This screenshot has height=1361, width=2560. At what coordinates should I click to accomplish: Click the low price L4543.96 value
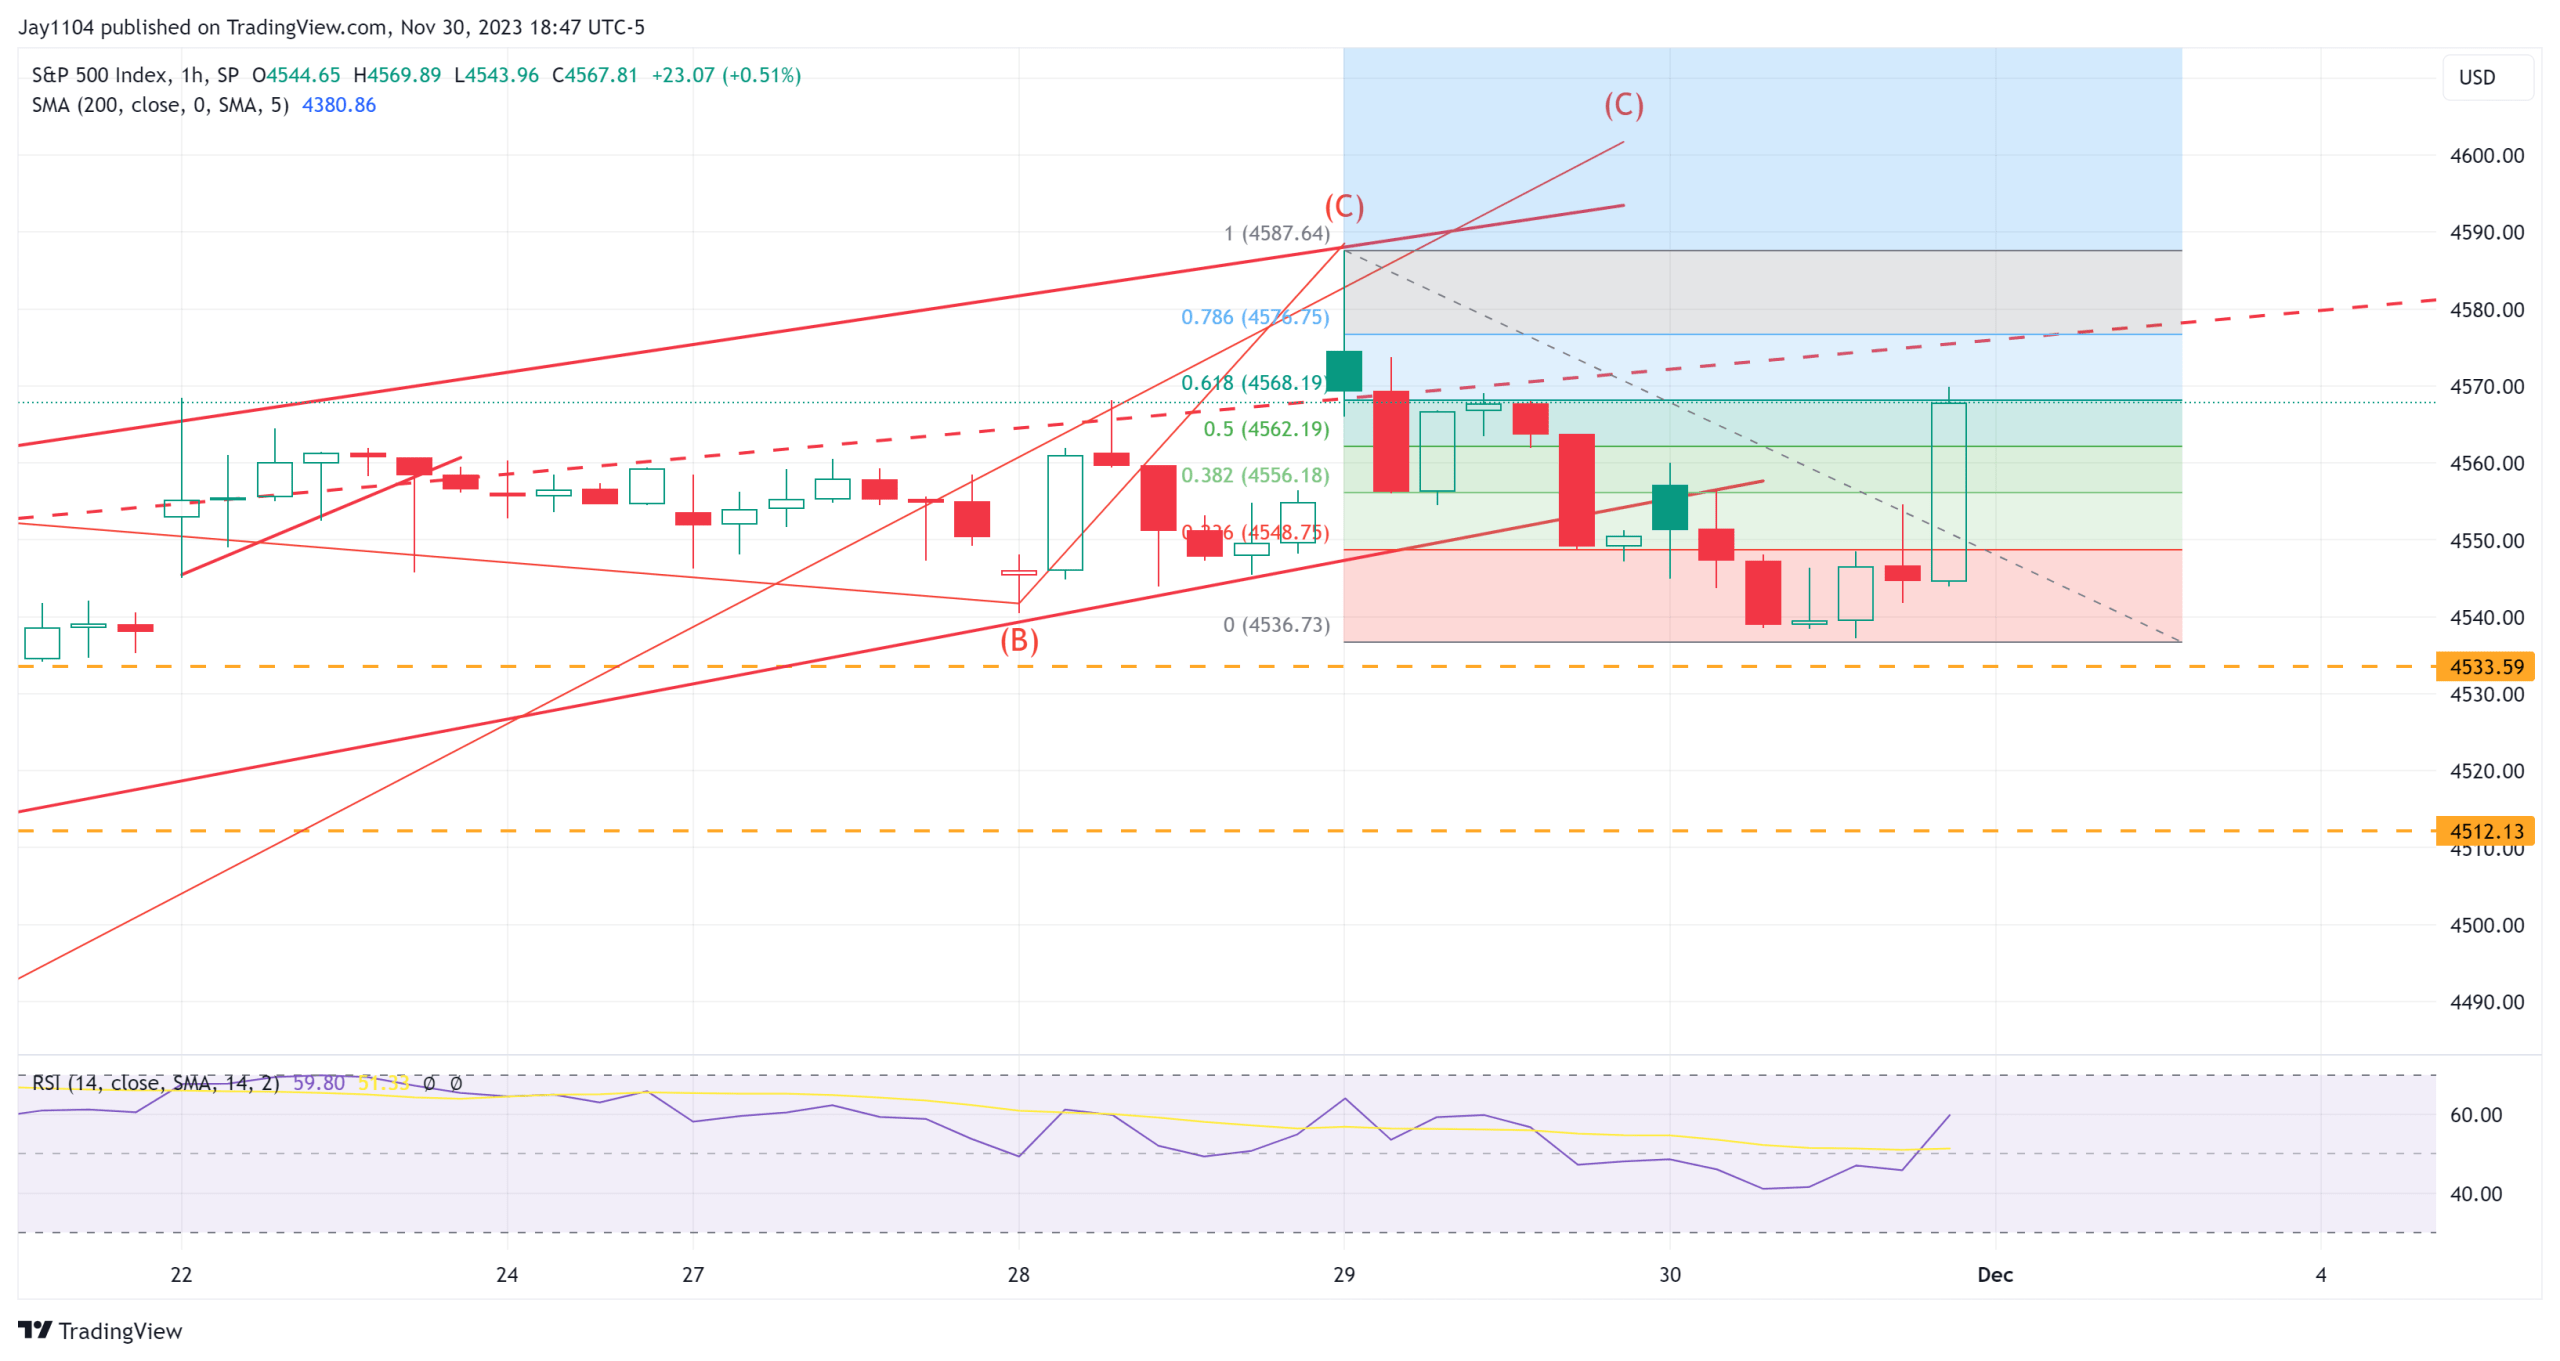pyautogui.click(x=497, y=75)
